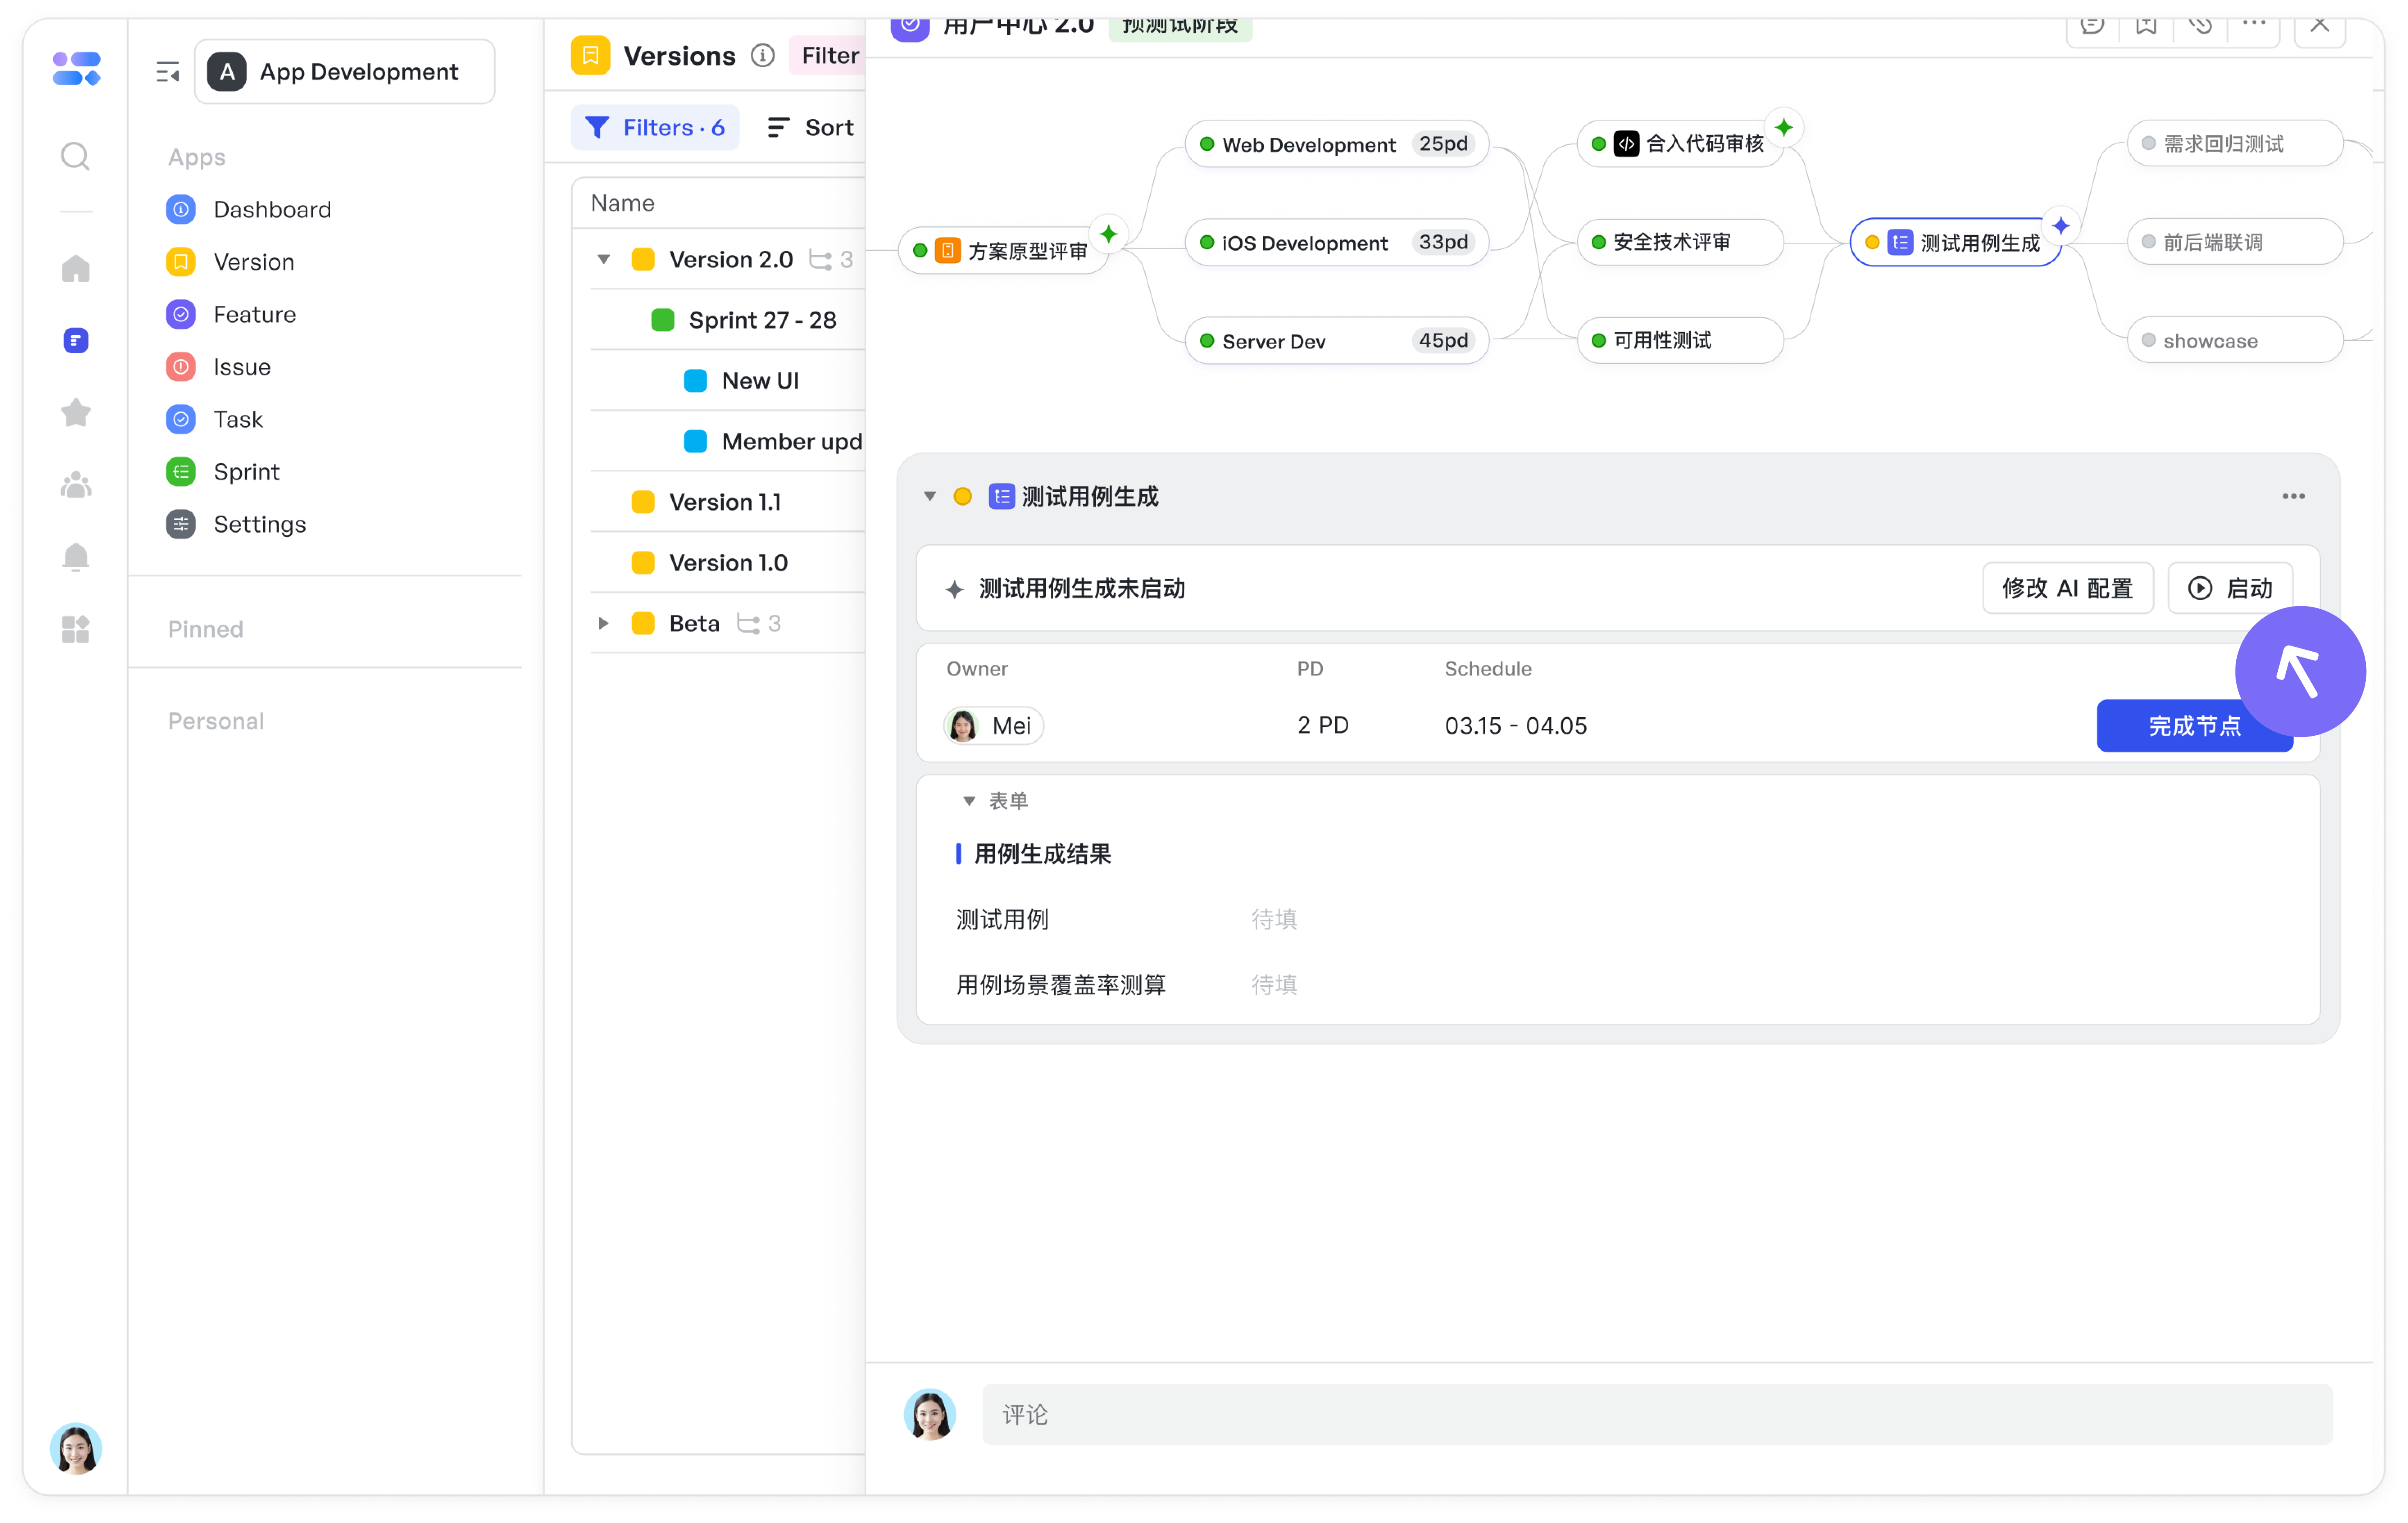Screen dimensions: 2408x1523
Task: Click the 待填 value for 测试用例
Action: 1274,919
